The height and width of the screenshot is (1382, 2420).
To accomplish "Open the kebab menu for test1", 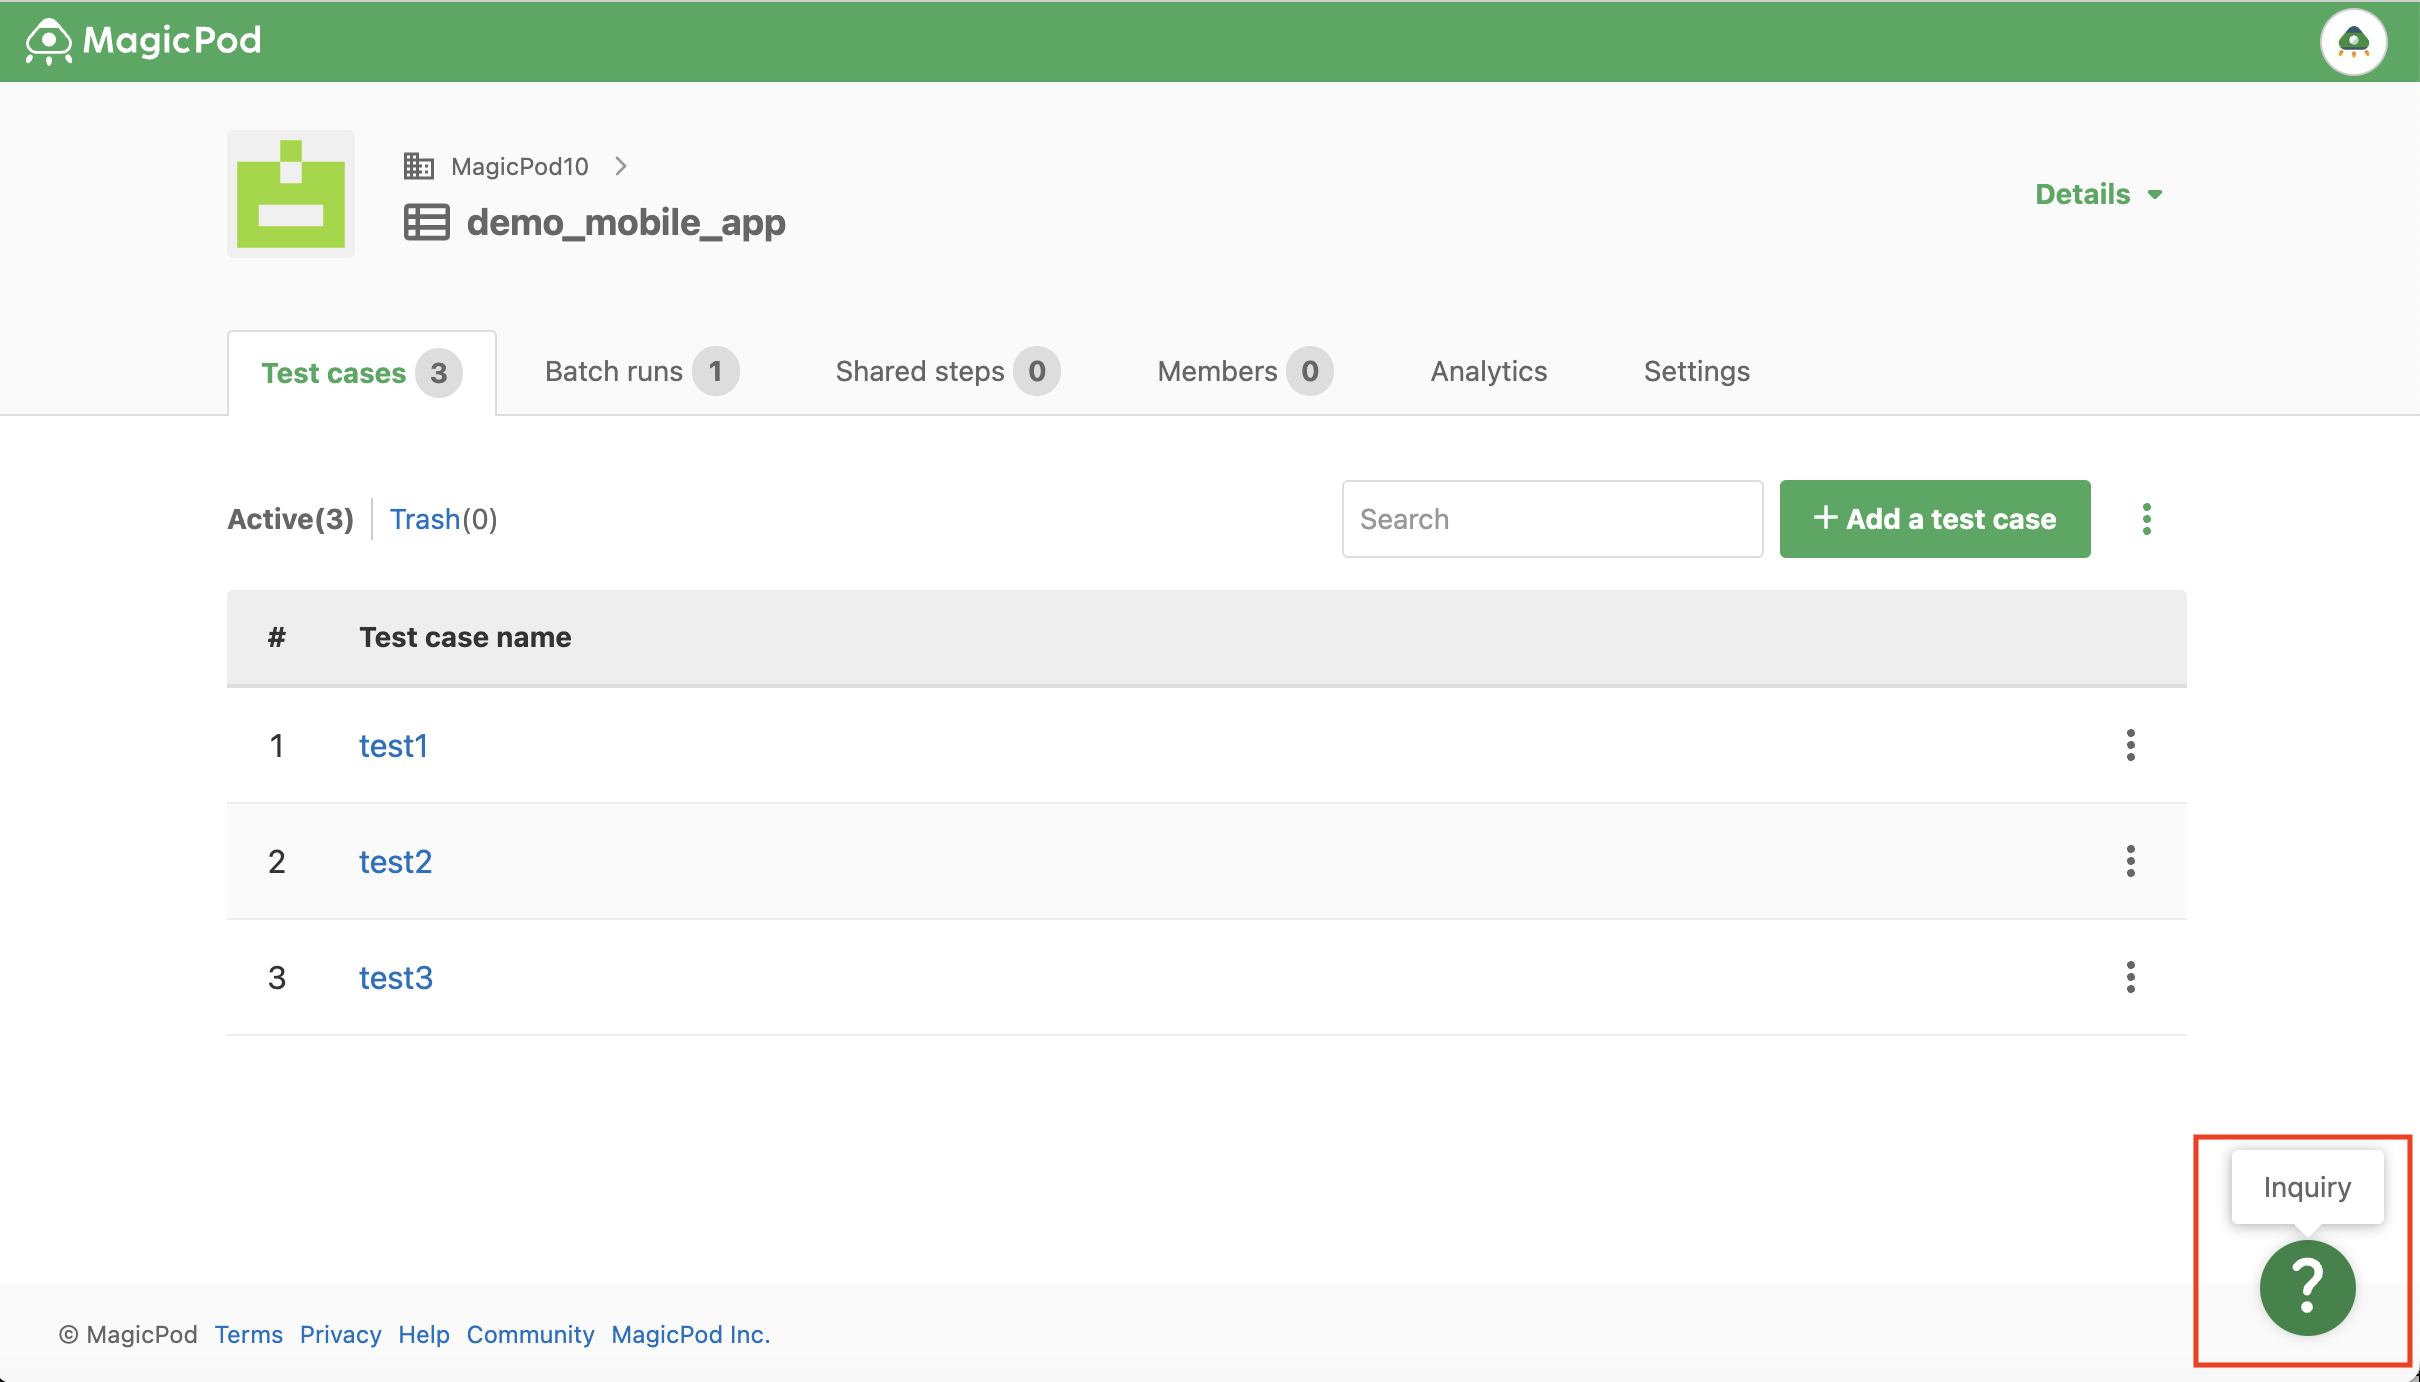I will 2130,745.
